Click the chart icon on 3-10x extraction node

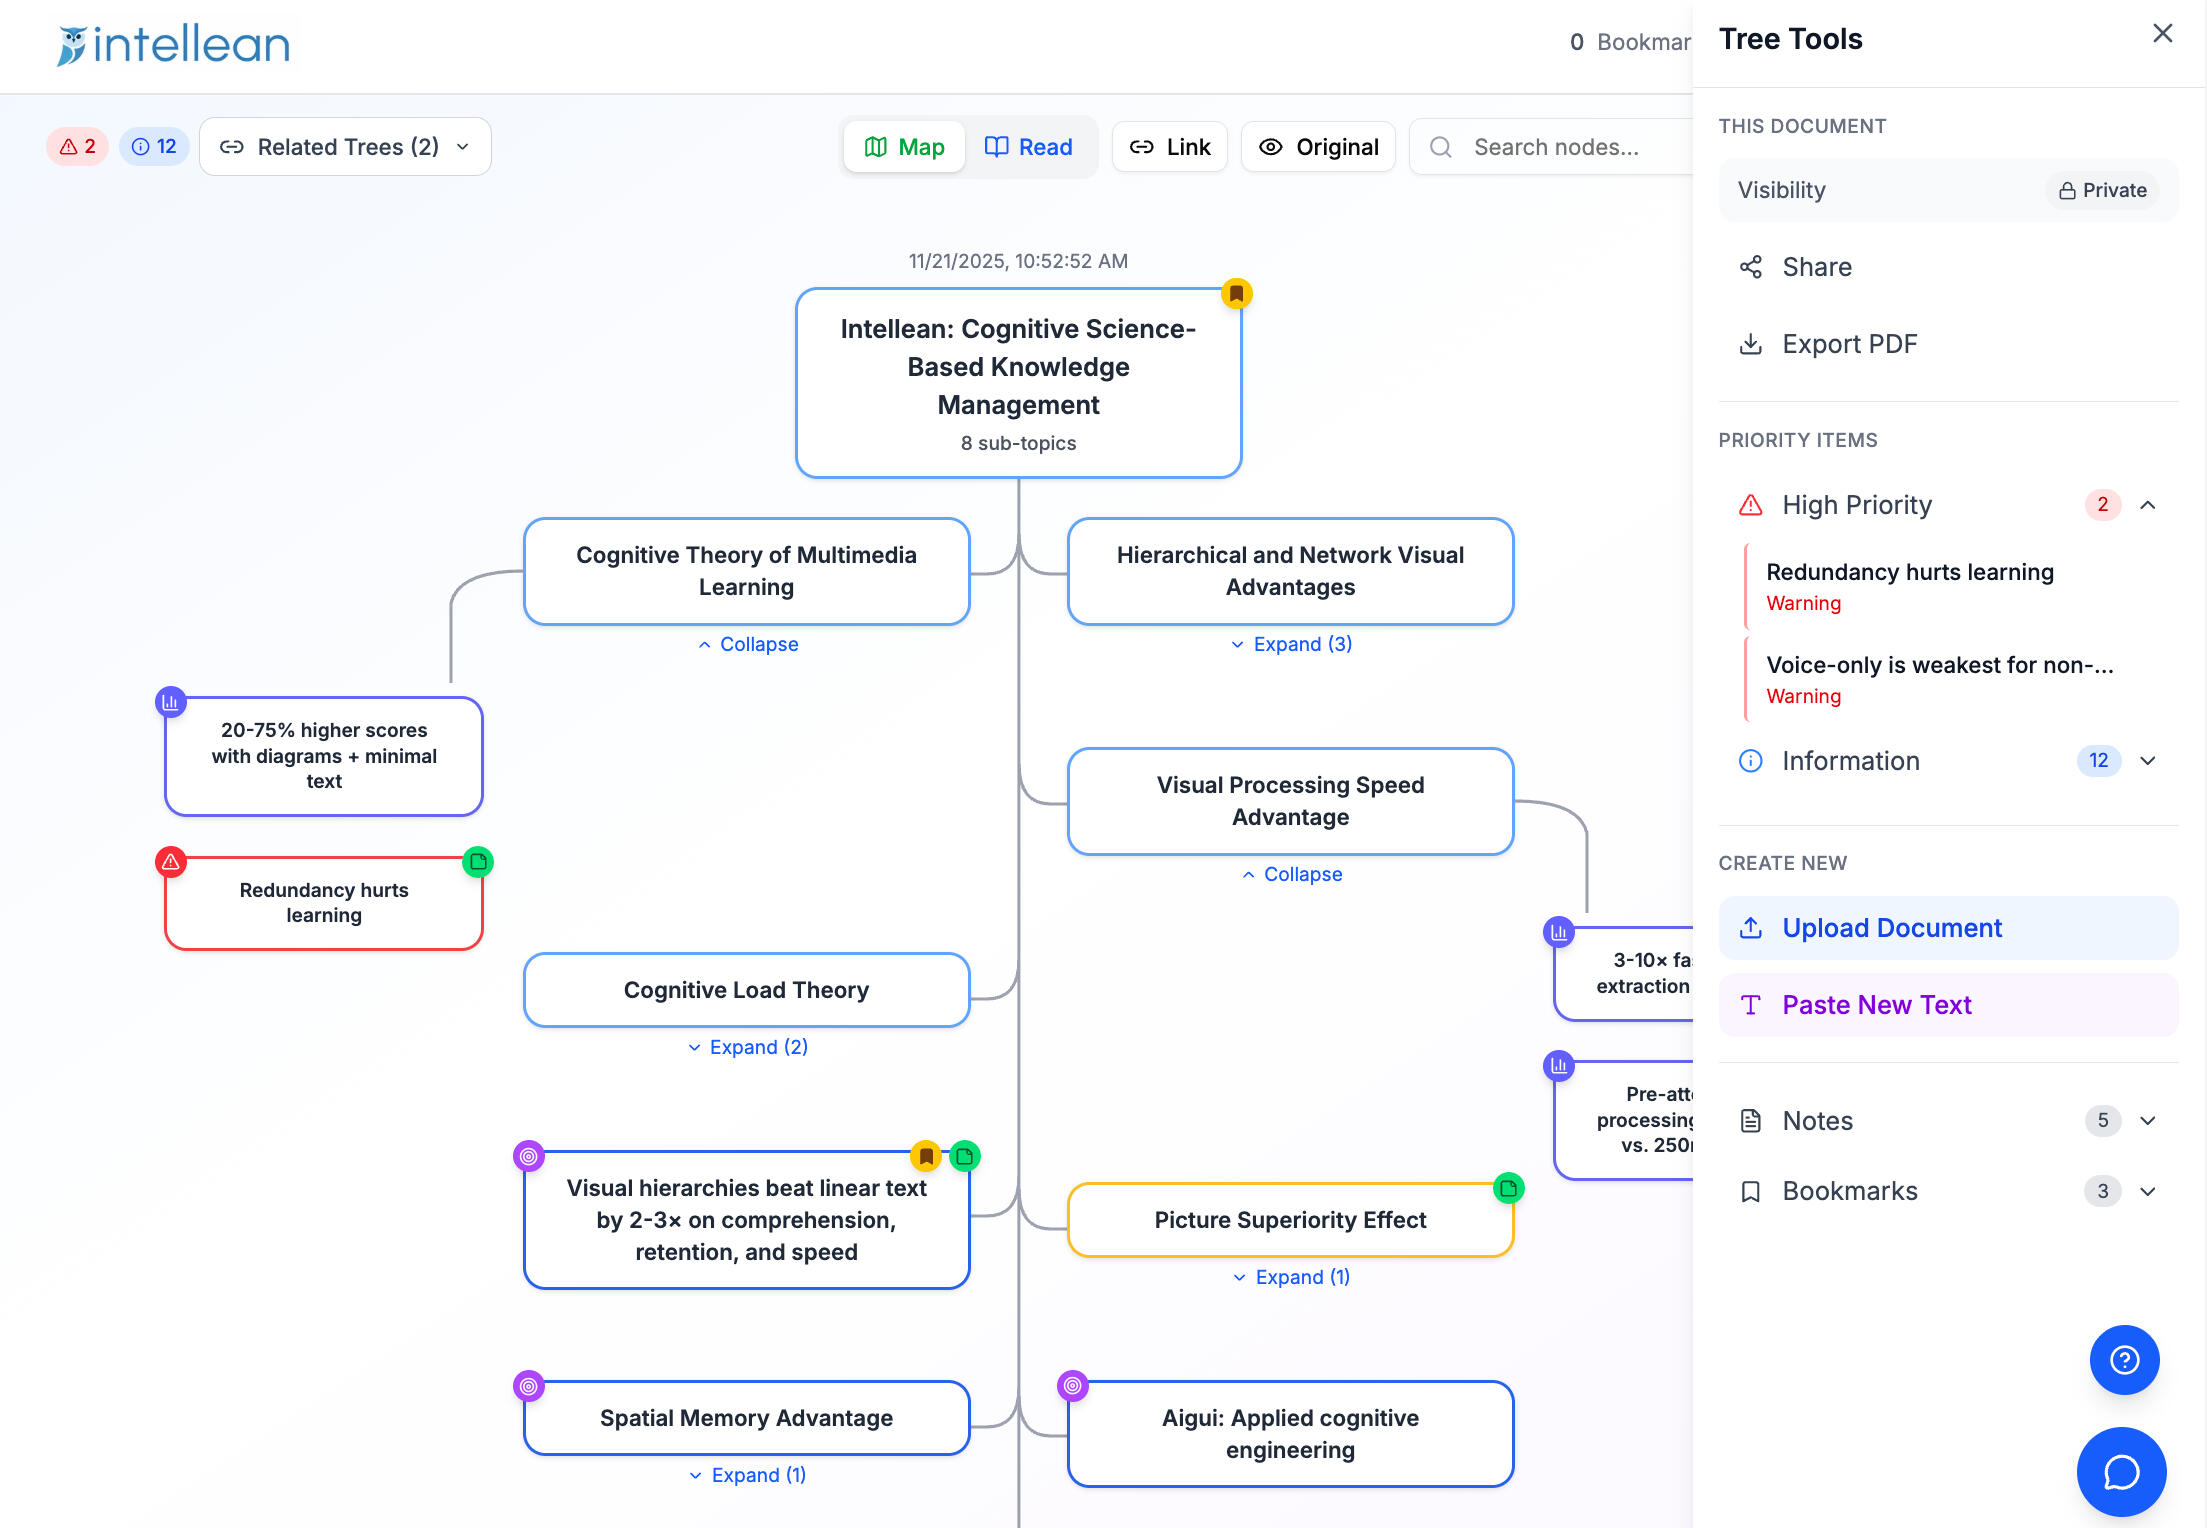(x=1559, y=932)
